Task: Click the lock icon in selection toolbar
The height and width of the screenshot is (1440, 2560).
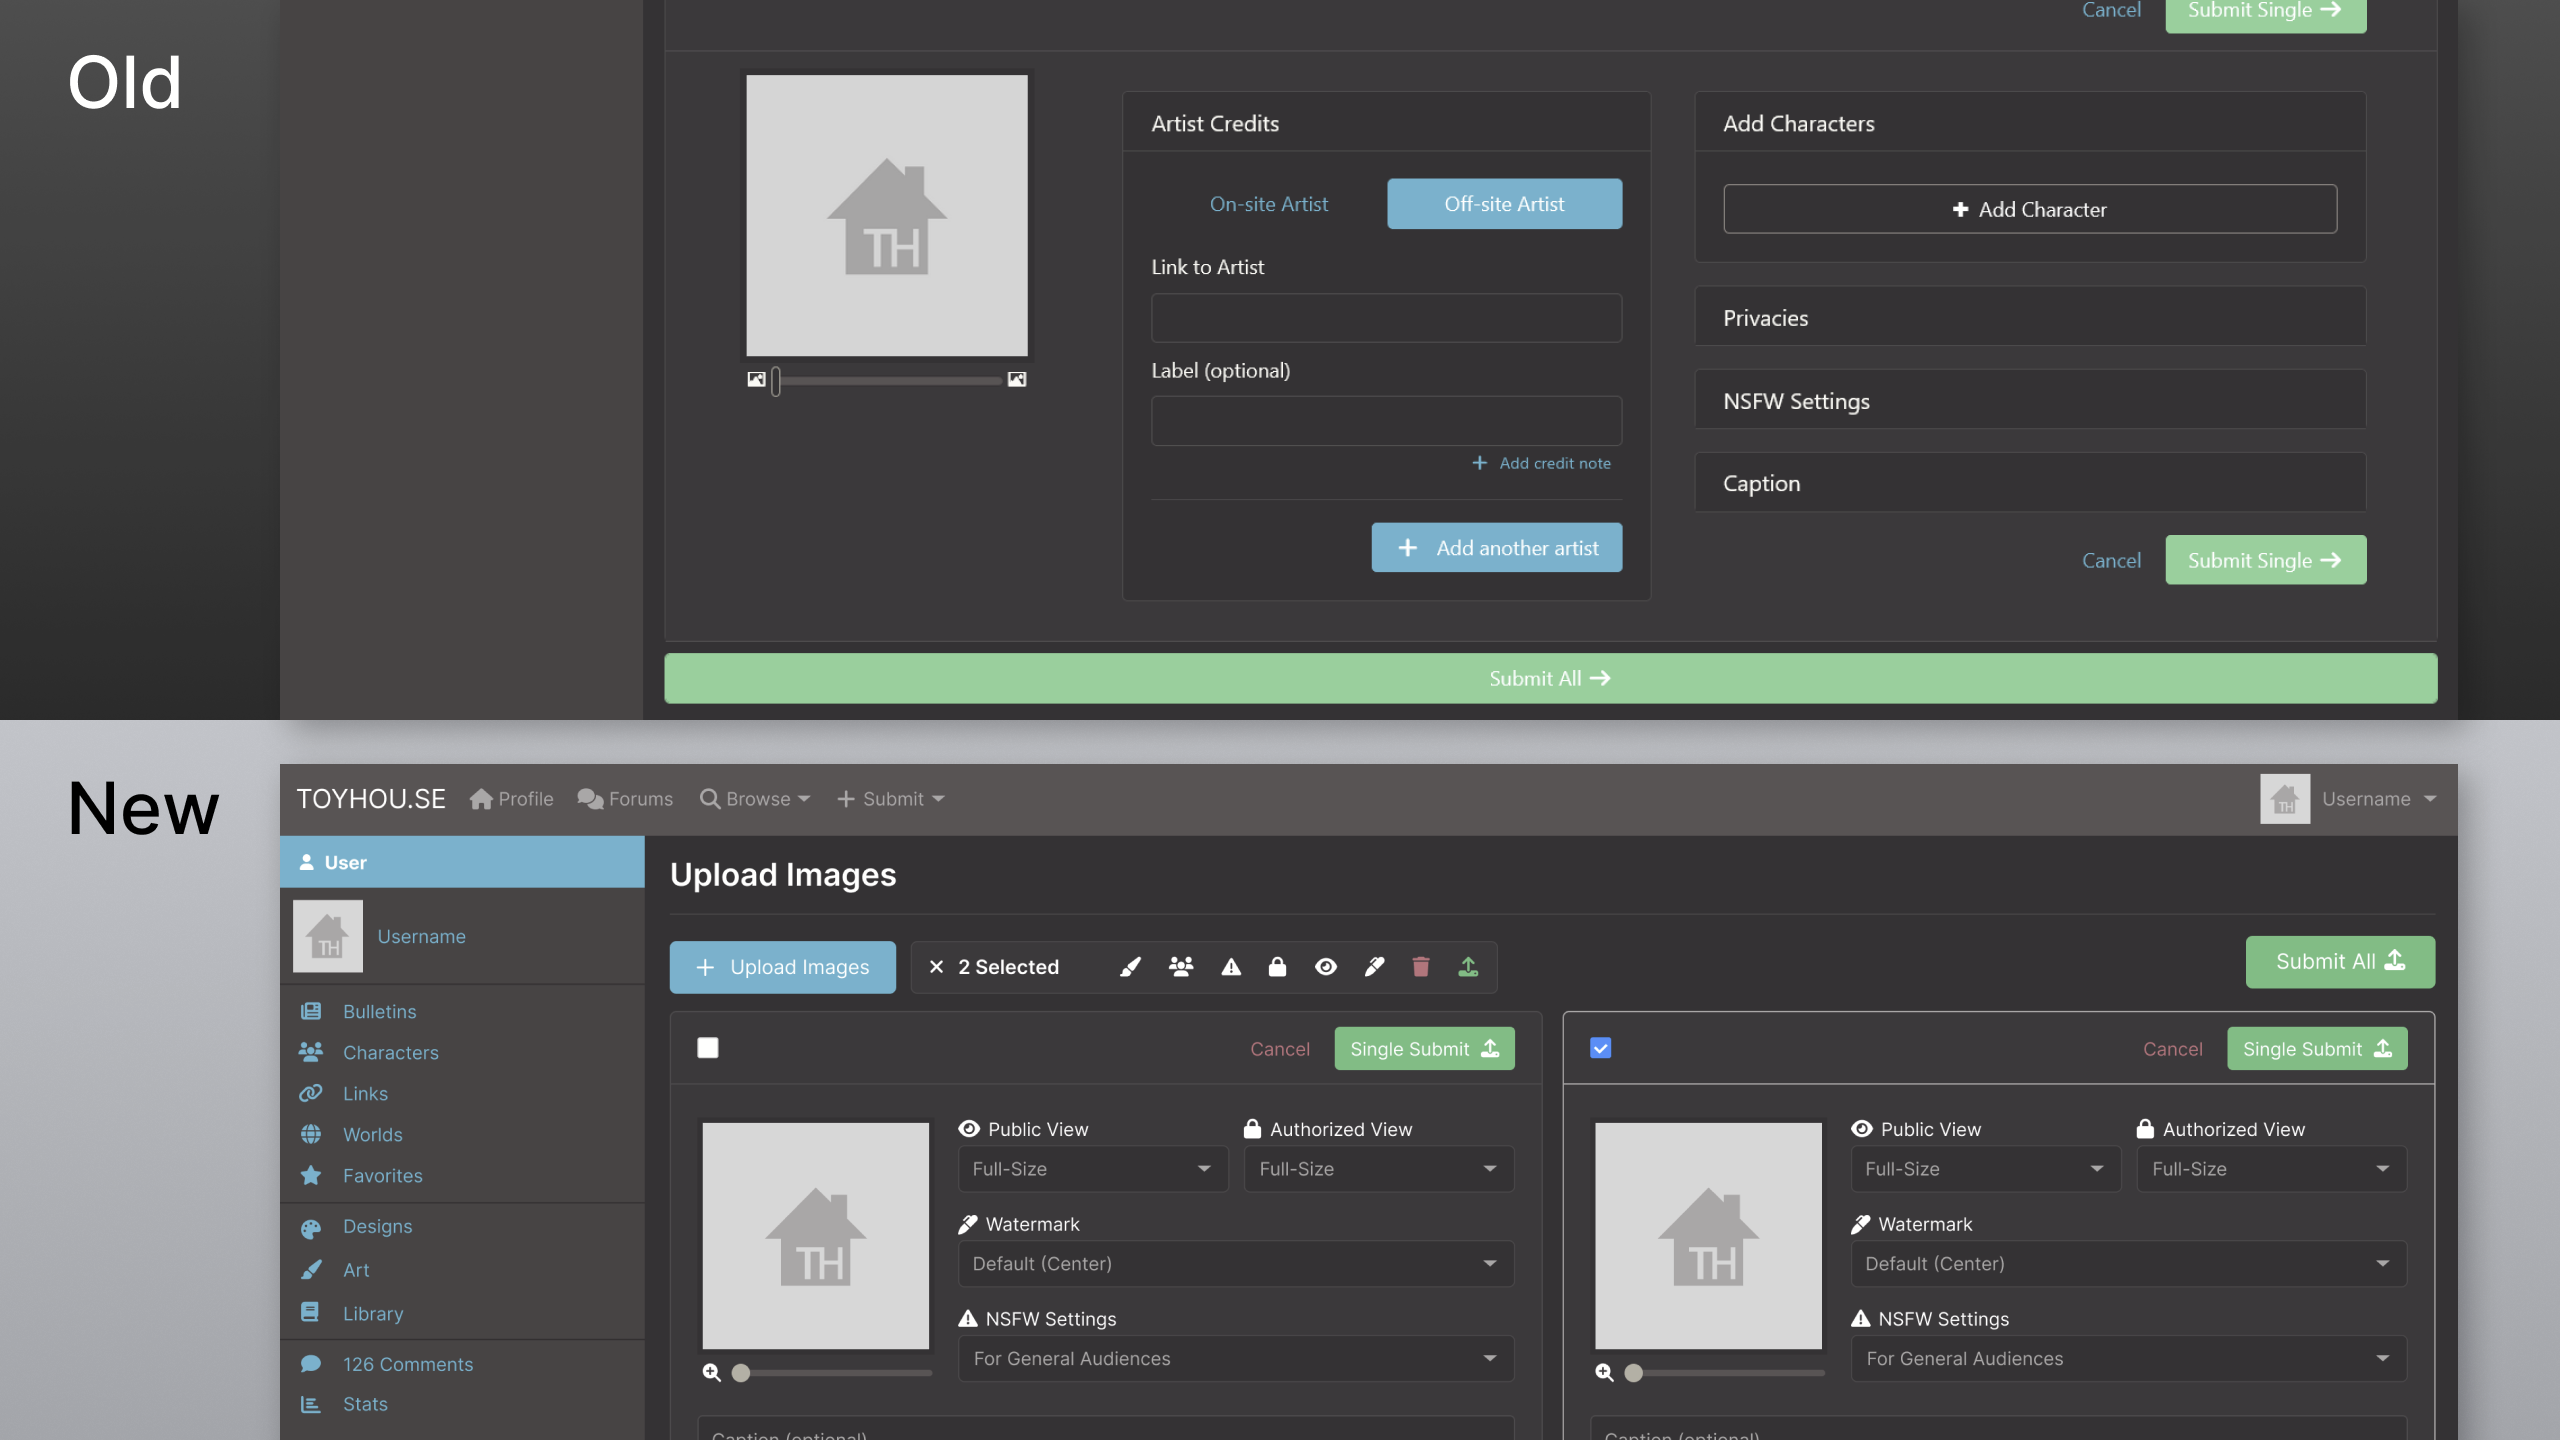Action: (1277, 967)
